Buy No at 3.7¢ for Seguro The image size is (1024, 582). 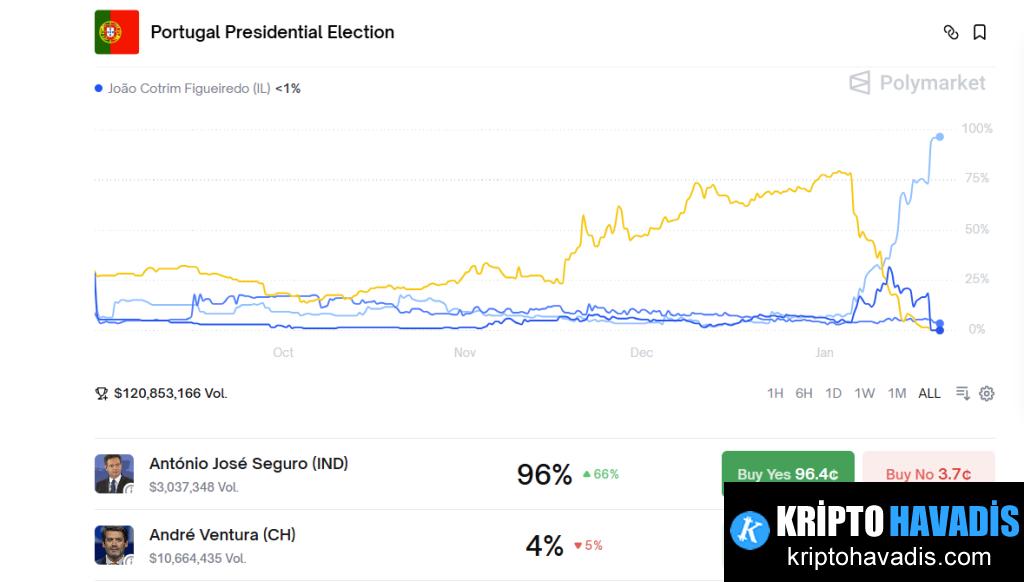coord(929,474)
